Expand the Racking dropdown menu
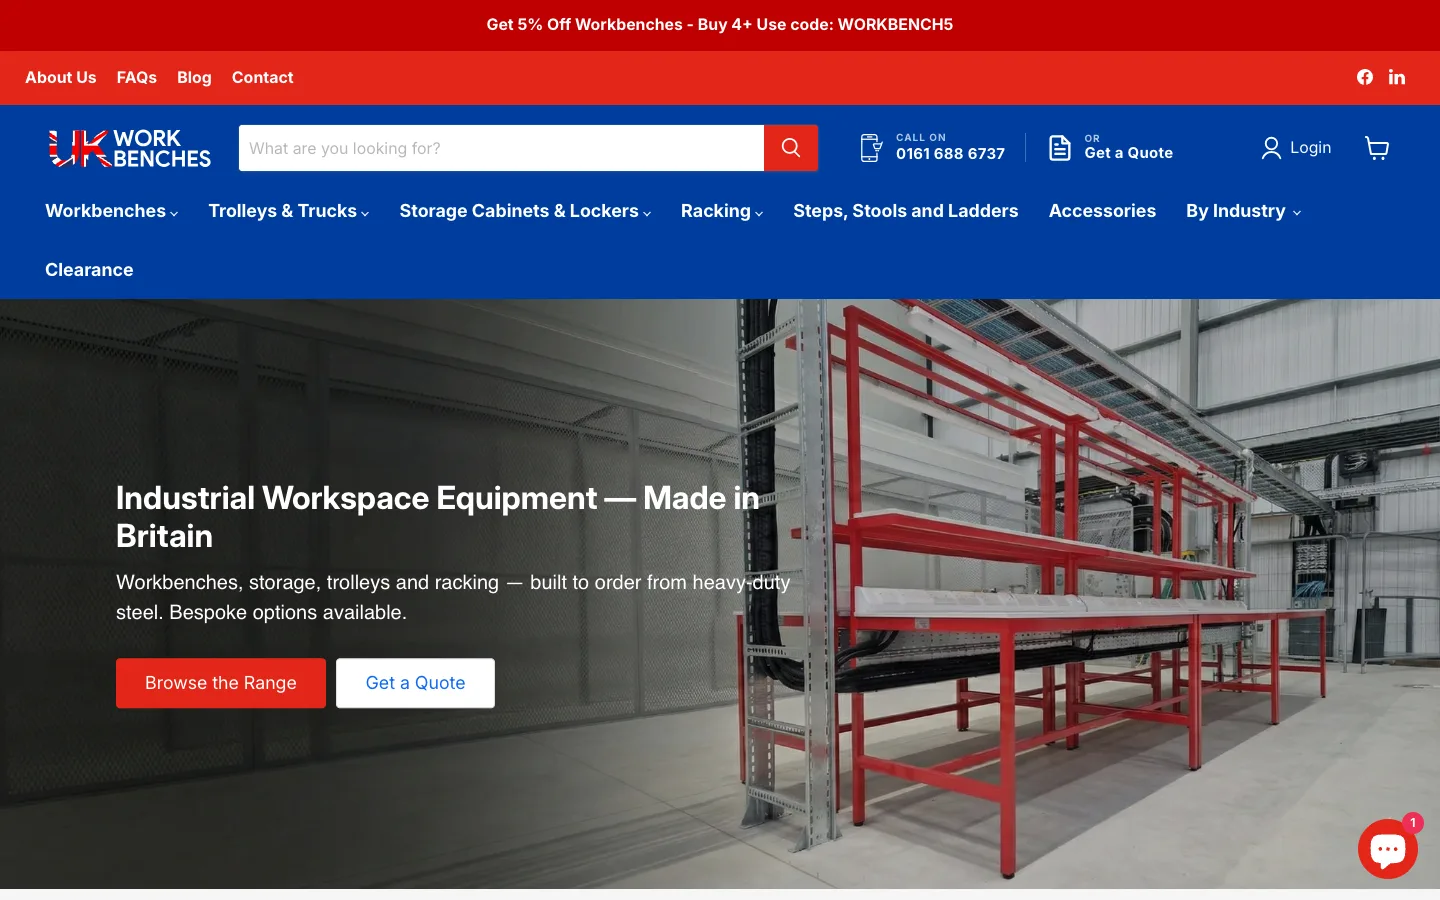 coord(722,211)
